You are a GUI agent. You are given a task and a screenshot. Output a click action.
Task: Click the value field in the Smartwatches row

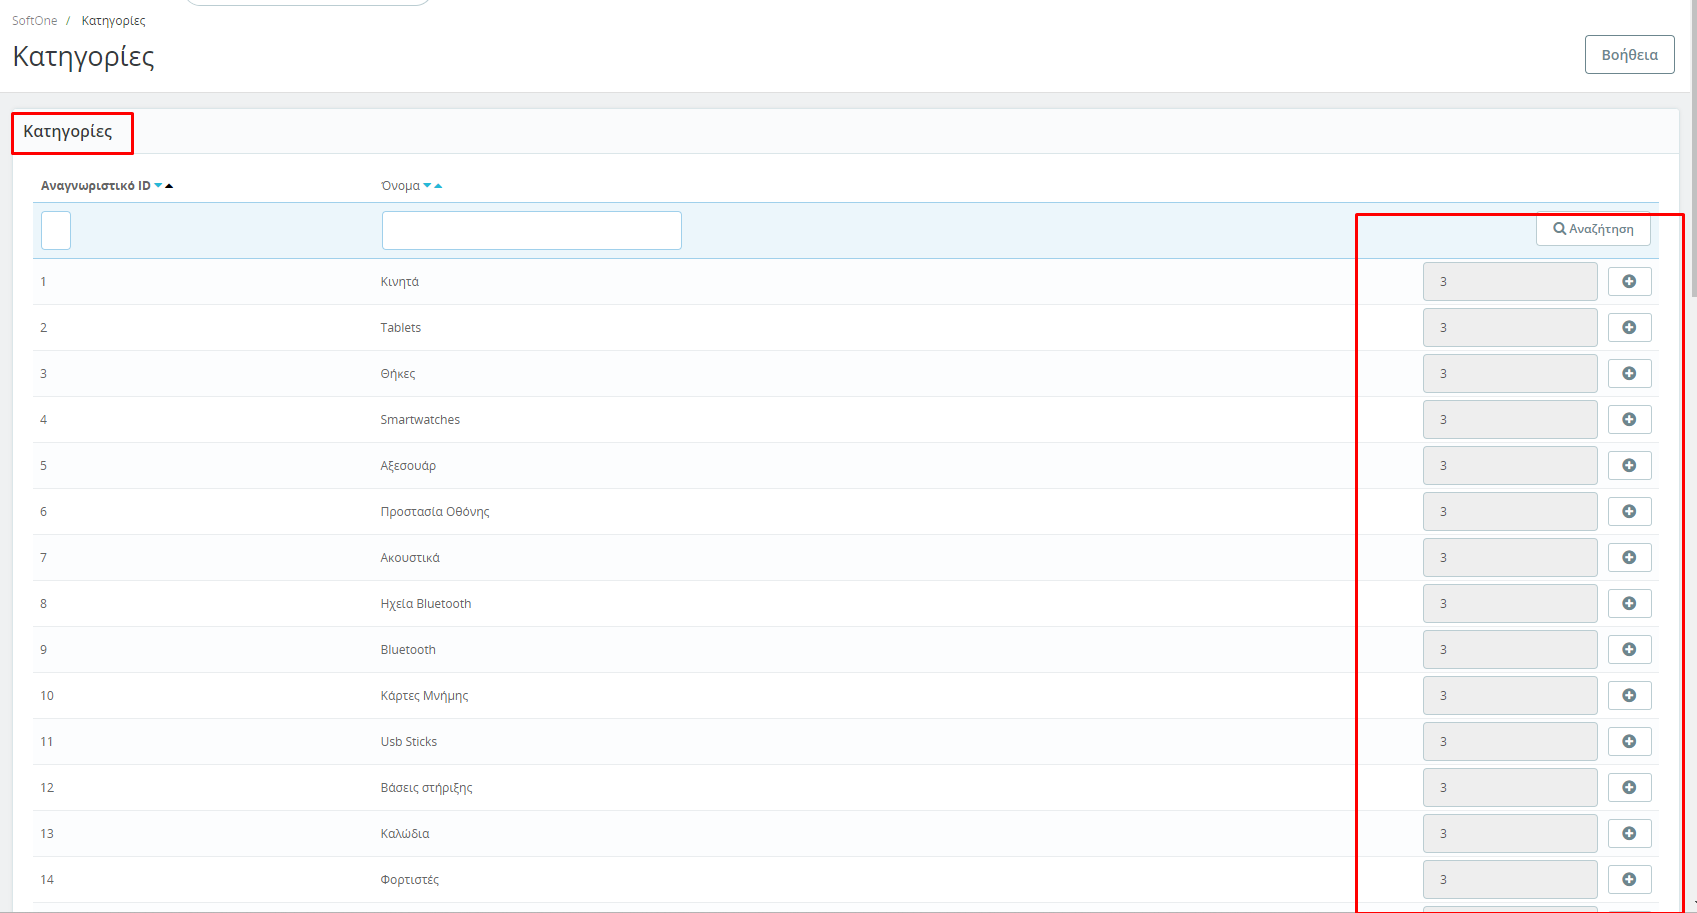(x=1510, y=420)
